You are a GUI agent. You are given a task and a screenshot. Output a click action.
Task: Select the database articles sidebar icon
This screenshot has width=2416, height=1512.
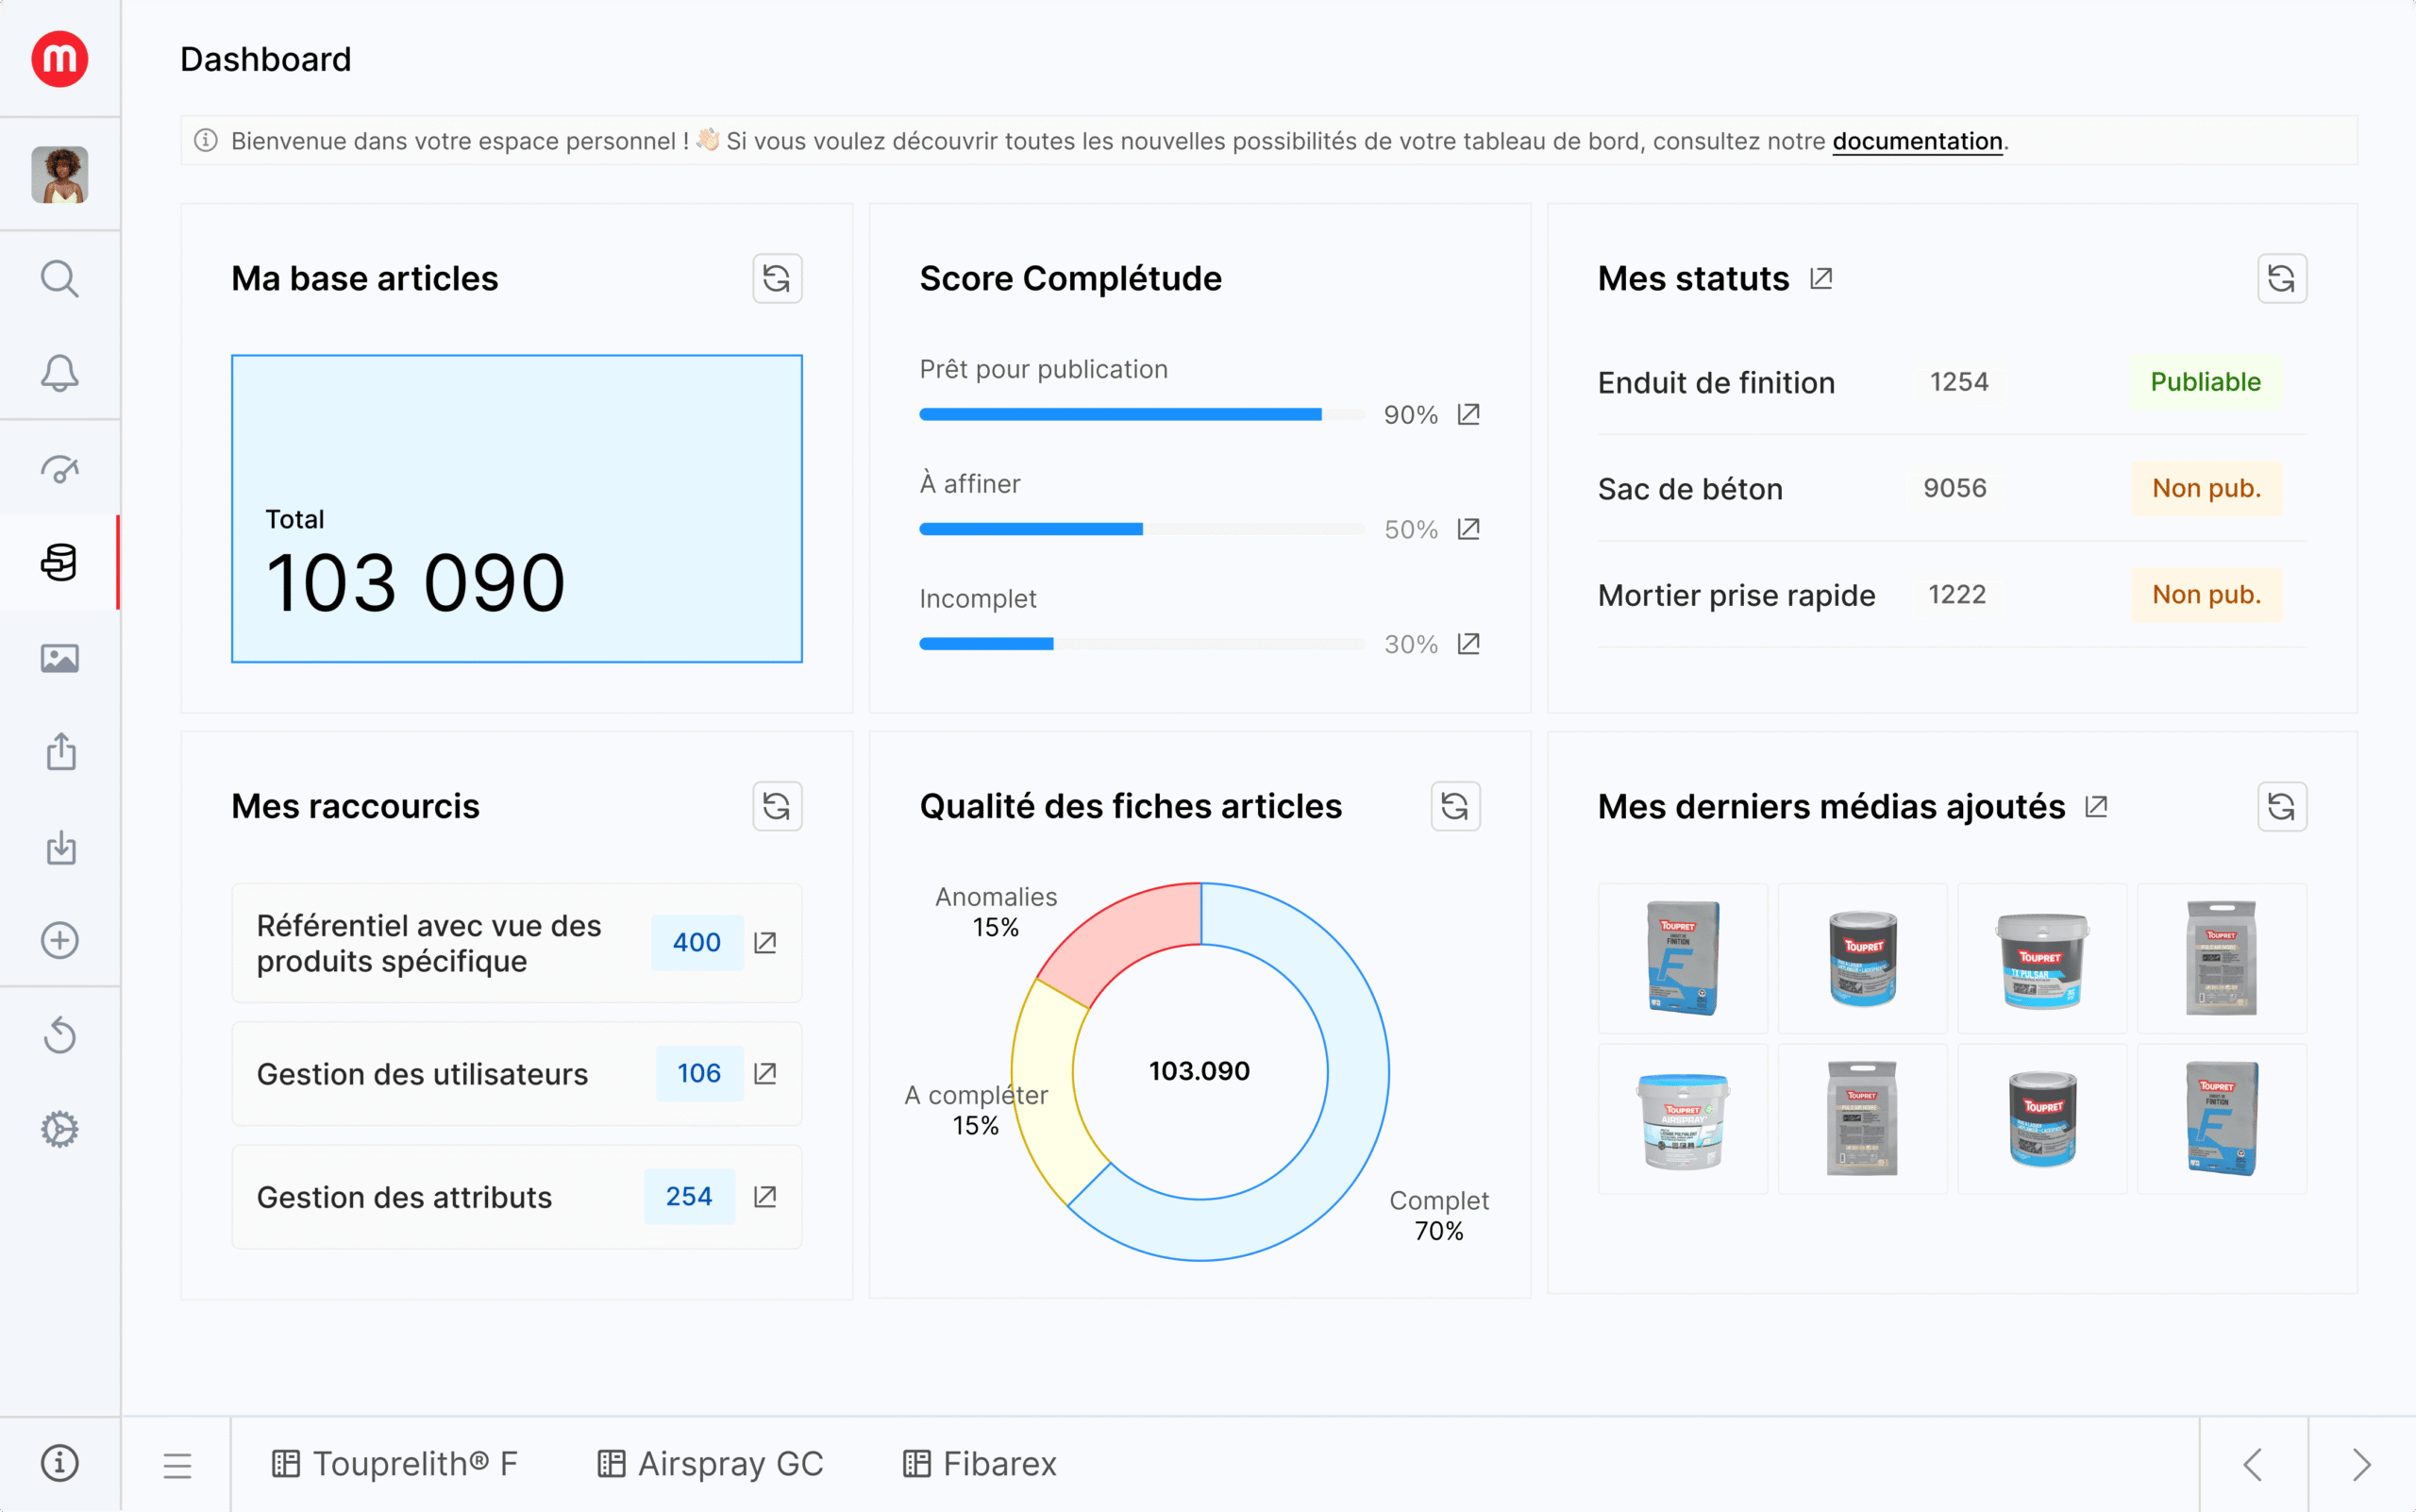point(59,562)
